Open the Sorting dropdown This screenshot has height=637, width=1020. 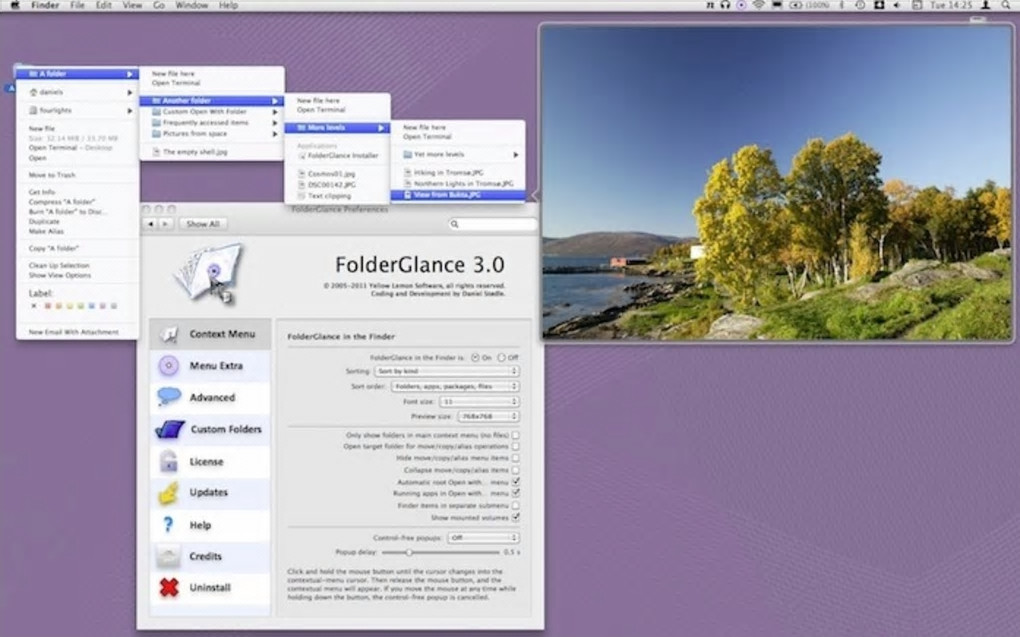click(x=446, y=371)
